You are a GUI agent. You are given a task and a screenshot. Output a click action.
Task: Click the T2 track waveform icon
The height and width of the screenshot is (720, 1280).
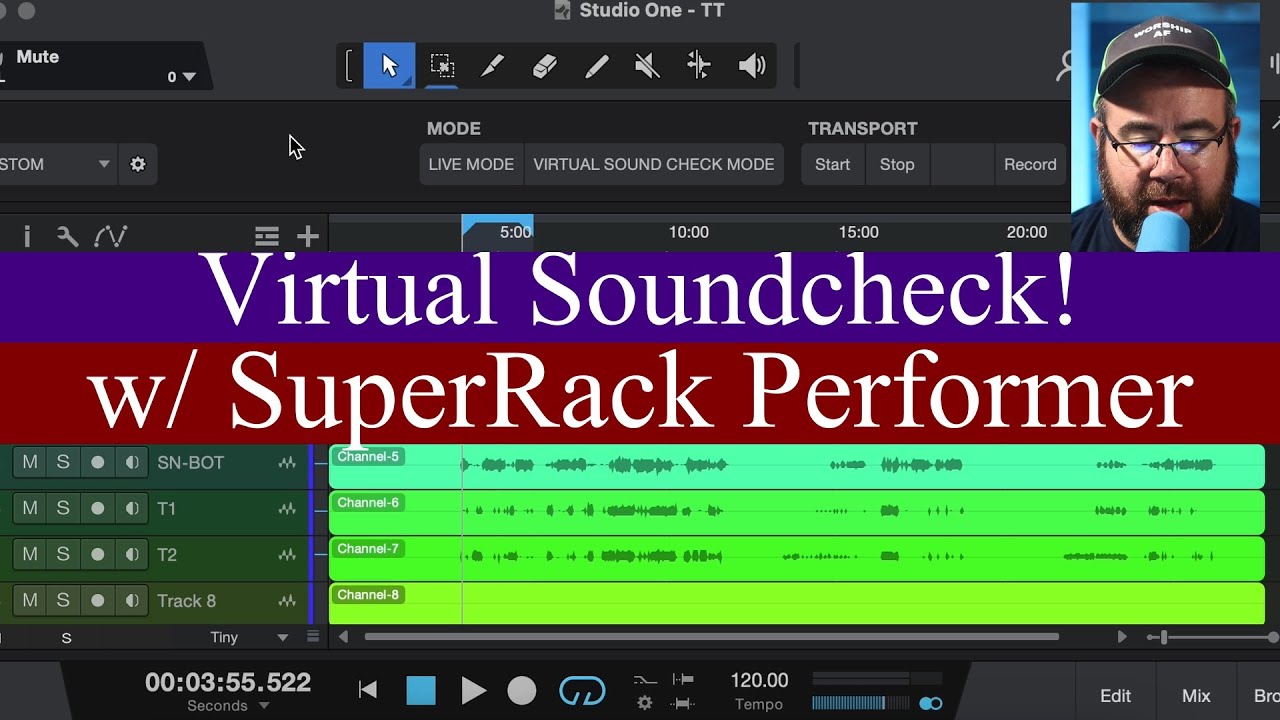point(287,555)
